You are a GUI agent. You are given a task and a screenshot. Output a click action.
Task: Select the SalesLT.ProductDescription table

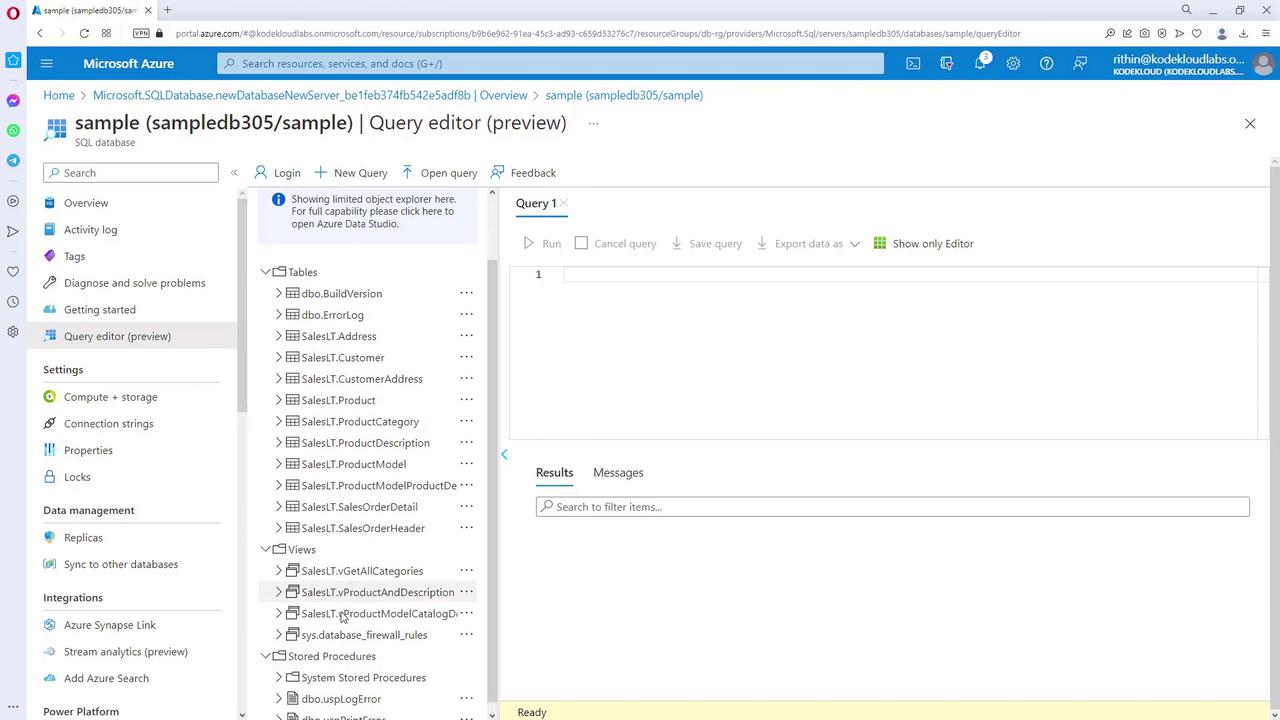tap(366, 443)
